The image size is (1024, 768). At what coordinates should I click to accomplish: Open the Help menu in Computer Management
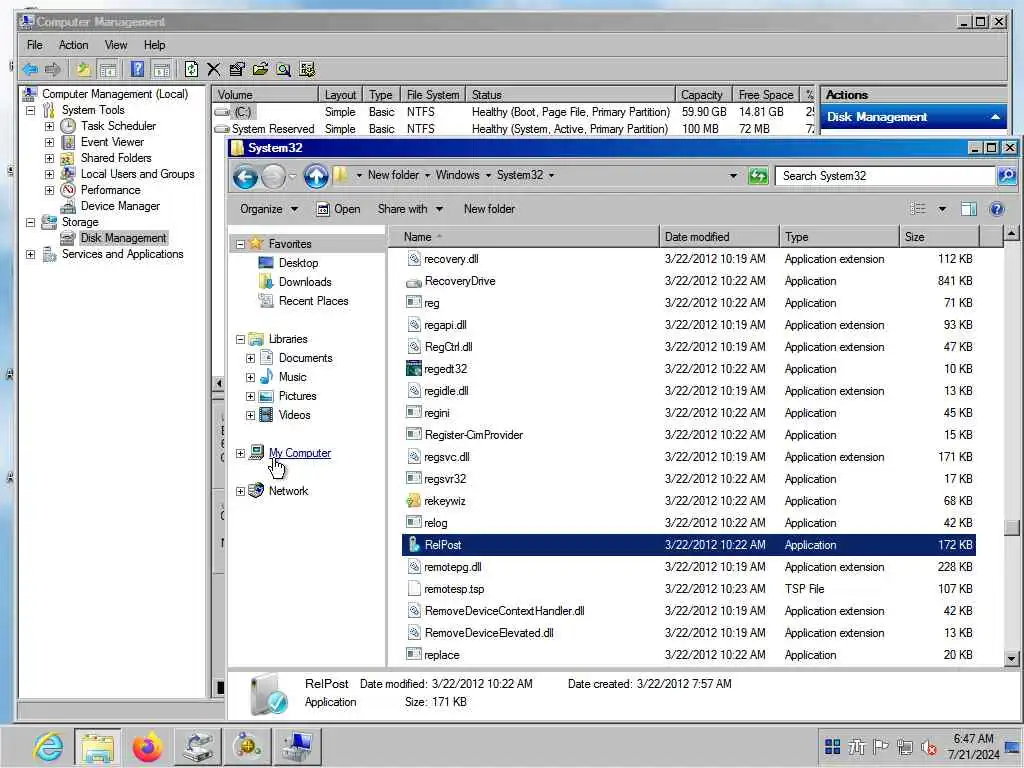click(154, 45)
